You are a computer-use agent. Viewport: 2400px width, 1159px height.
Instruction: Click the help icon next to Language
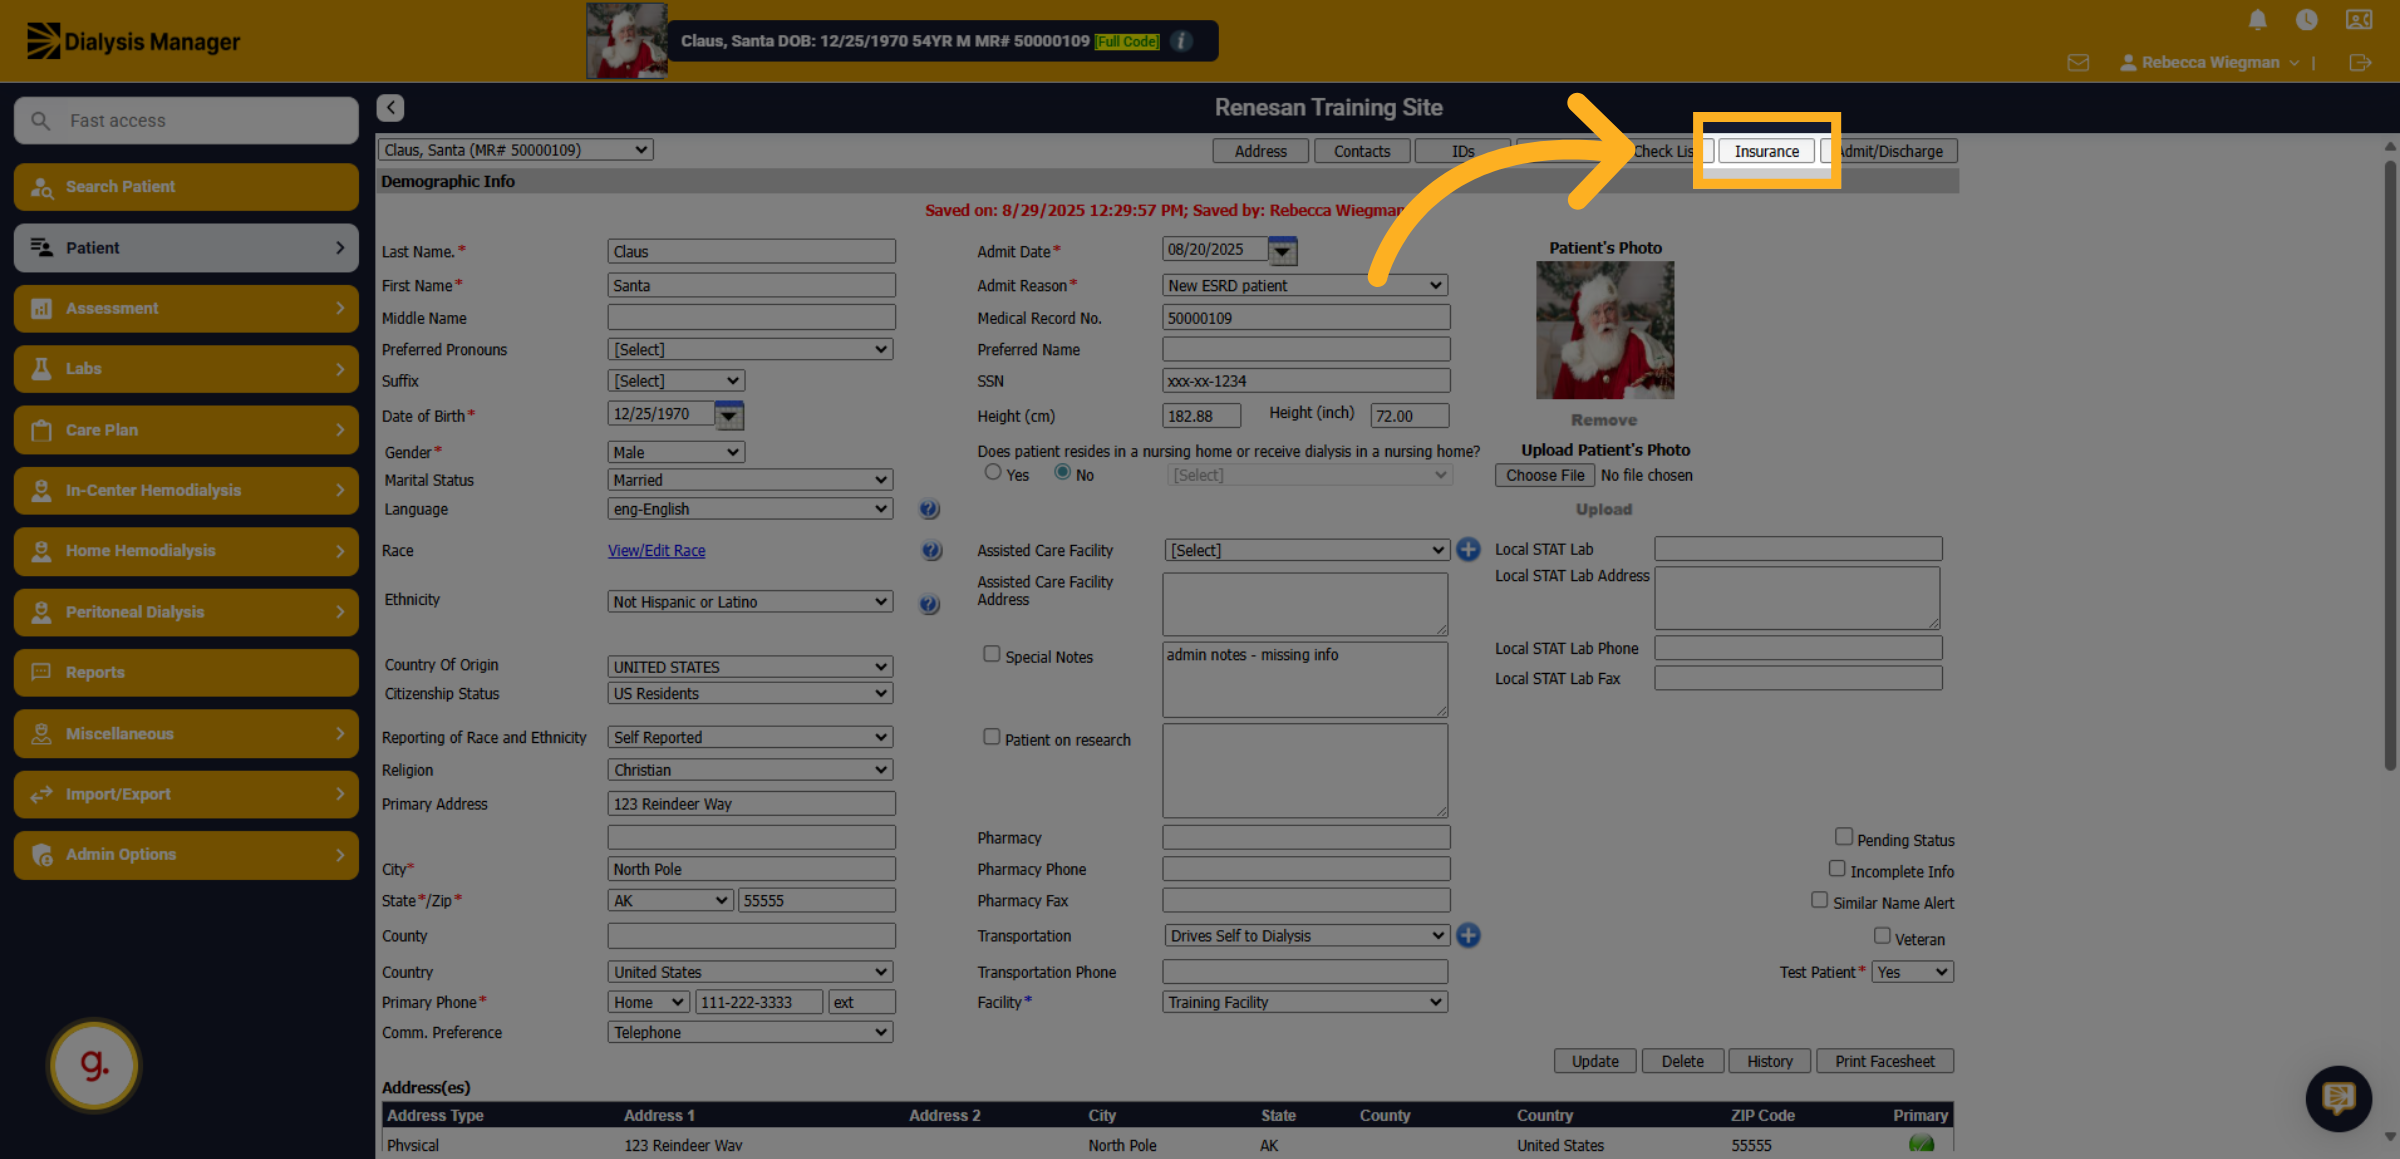pyautogui.click(x=929, y=509)
